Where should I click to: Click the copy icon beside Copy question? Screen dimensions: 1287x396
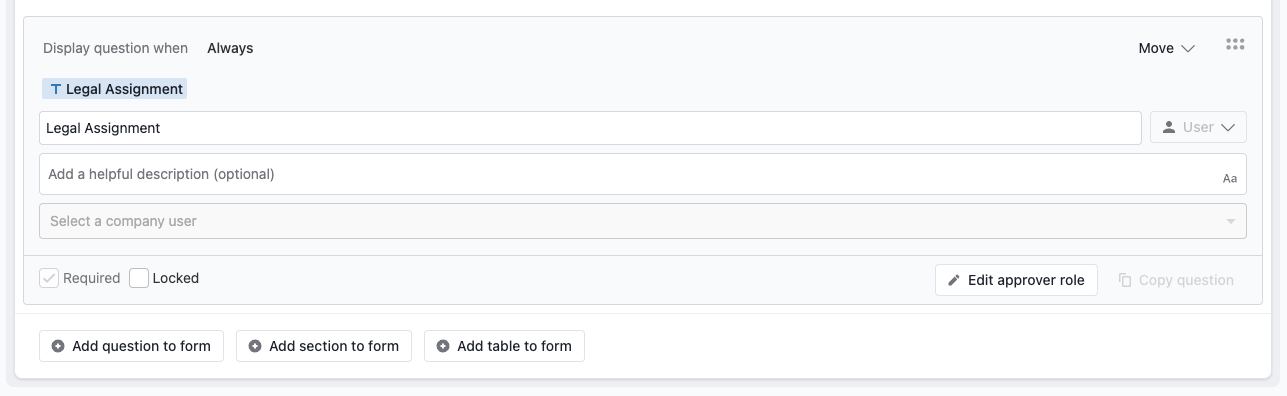[1125, 280]
